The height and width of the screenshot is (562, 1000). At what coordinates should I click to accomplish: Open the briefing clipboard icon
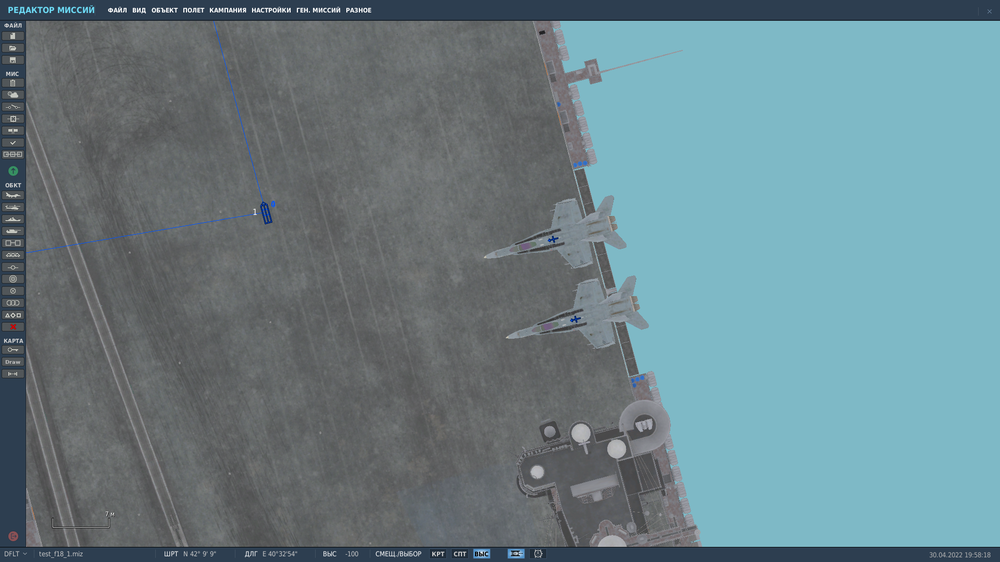13,83
